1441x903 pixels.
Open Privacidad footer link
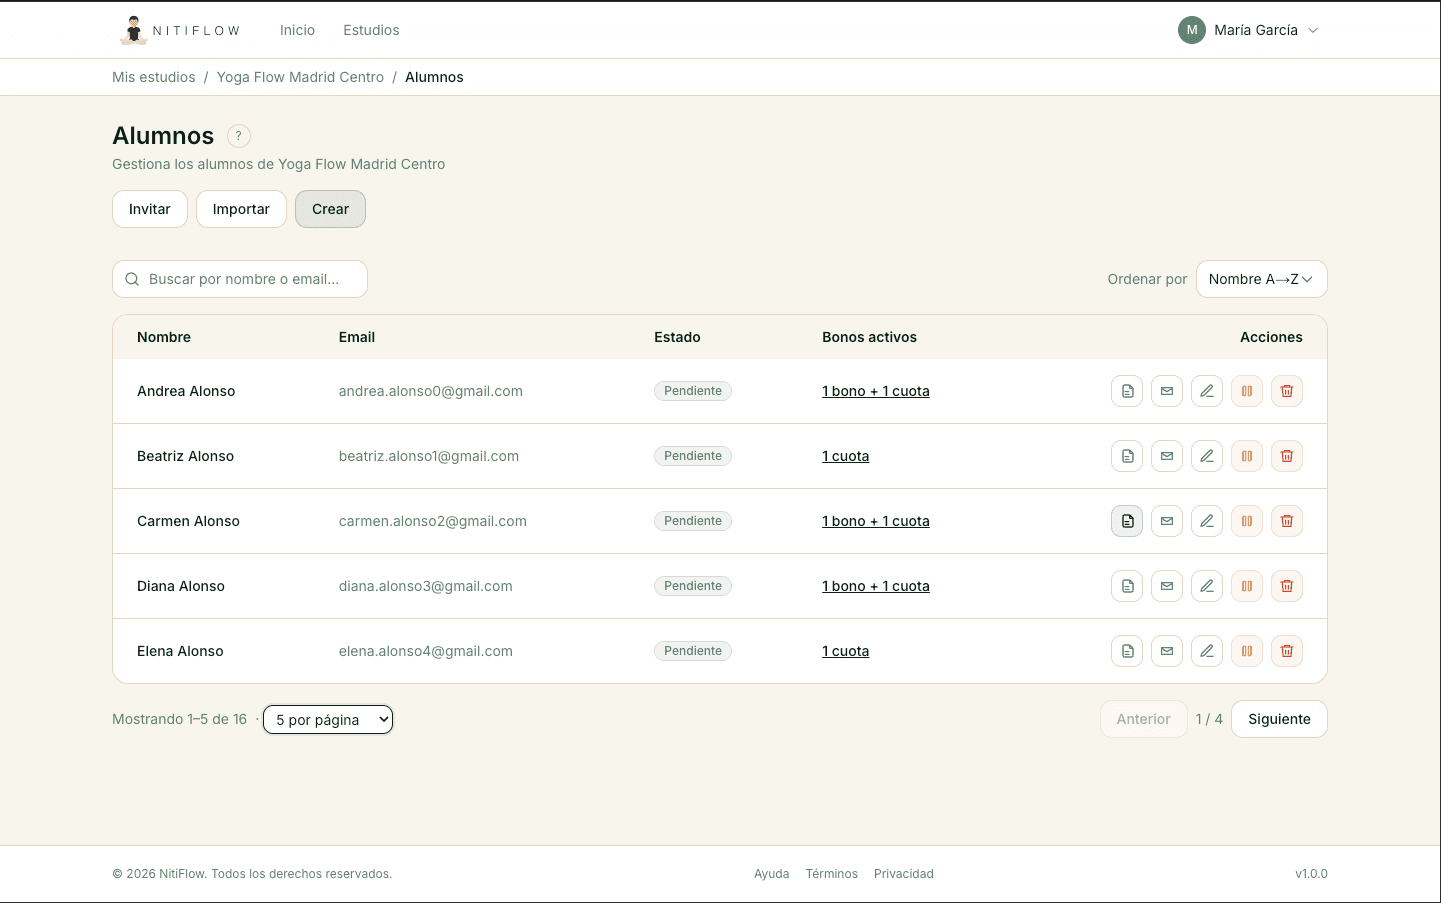point(904,874)
